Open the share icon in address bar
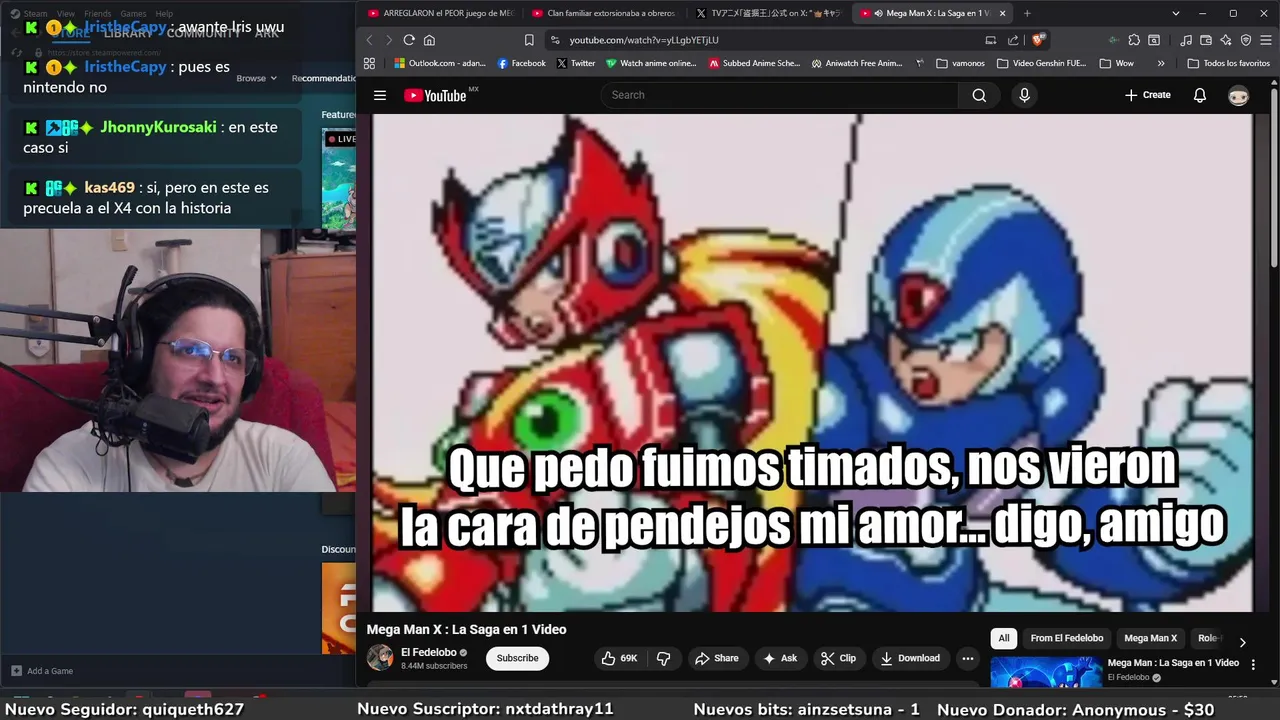The image size is (1280, 720). pos(1013,40)
